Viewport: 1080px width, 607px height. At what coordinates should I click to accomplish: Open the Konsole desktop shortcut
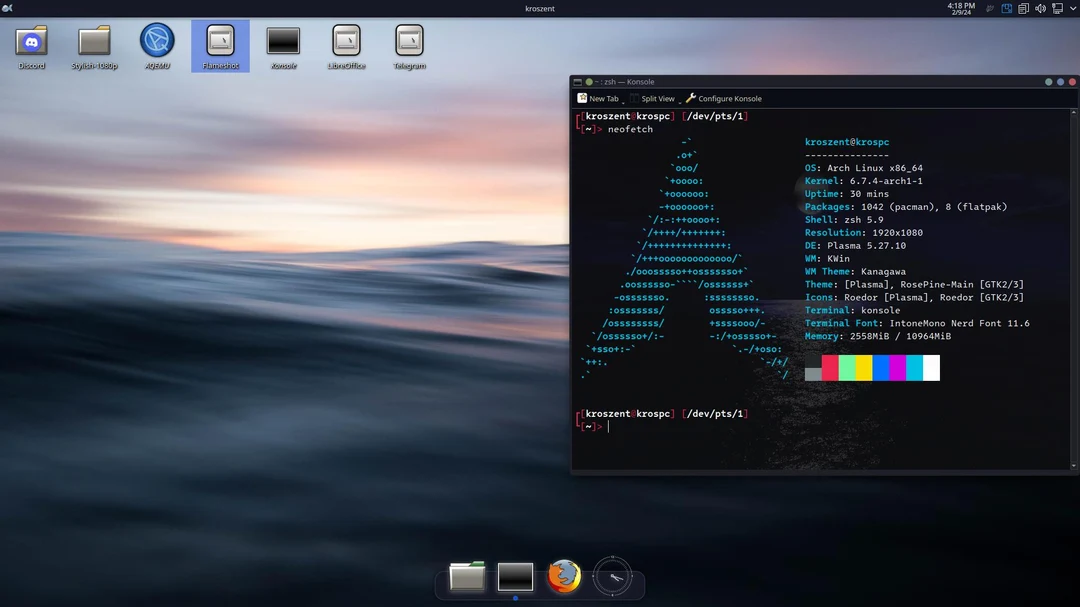click(283, 46)
